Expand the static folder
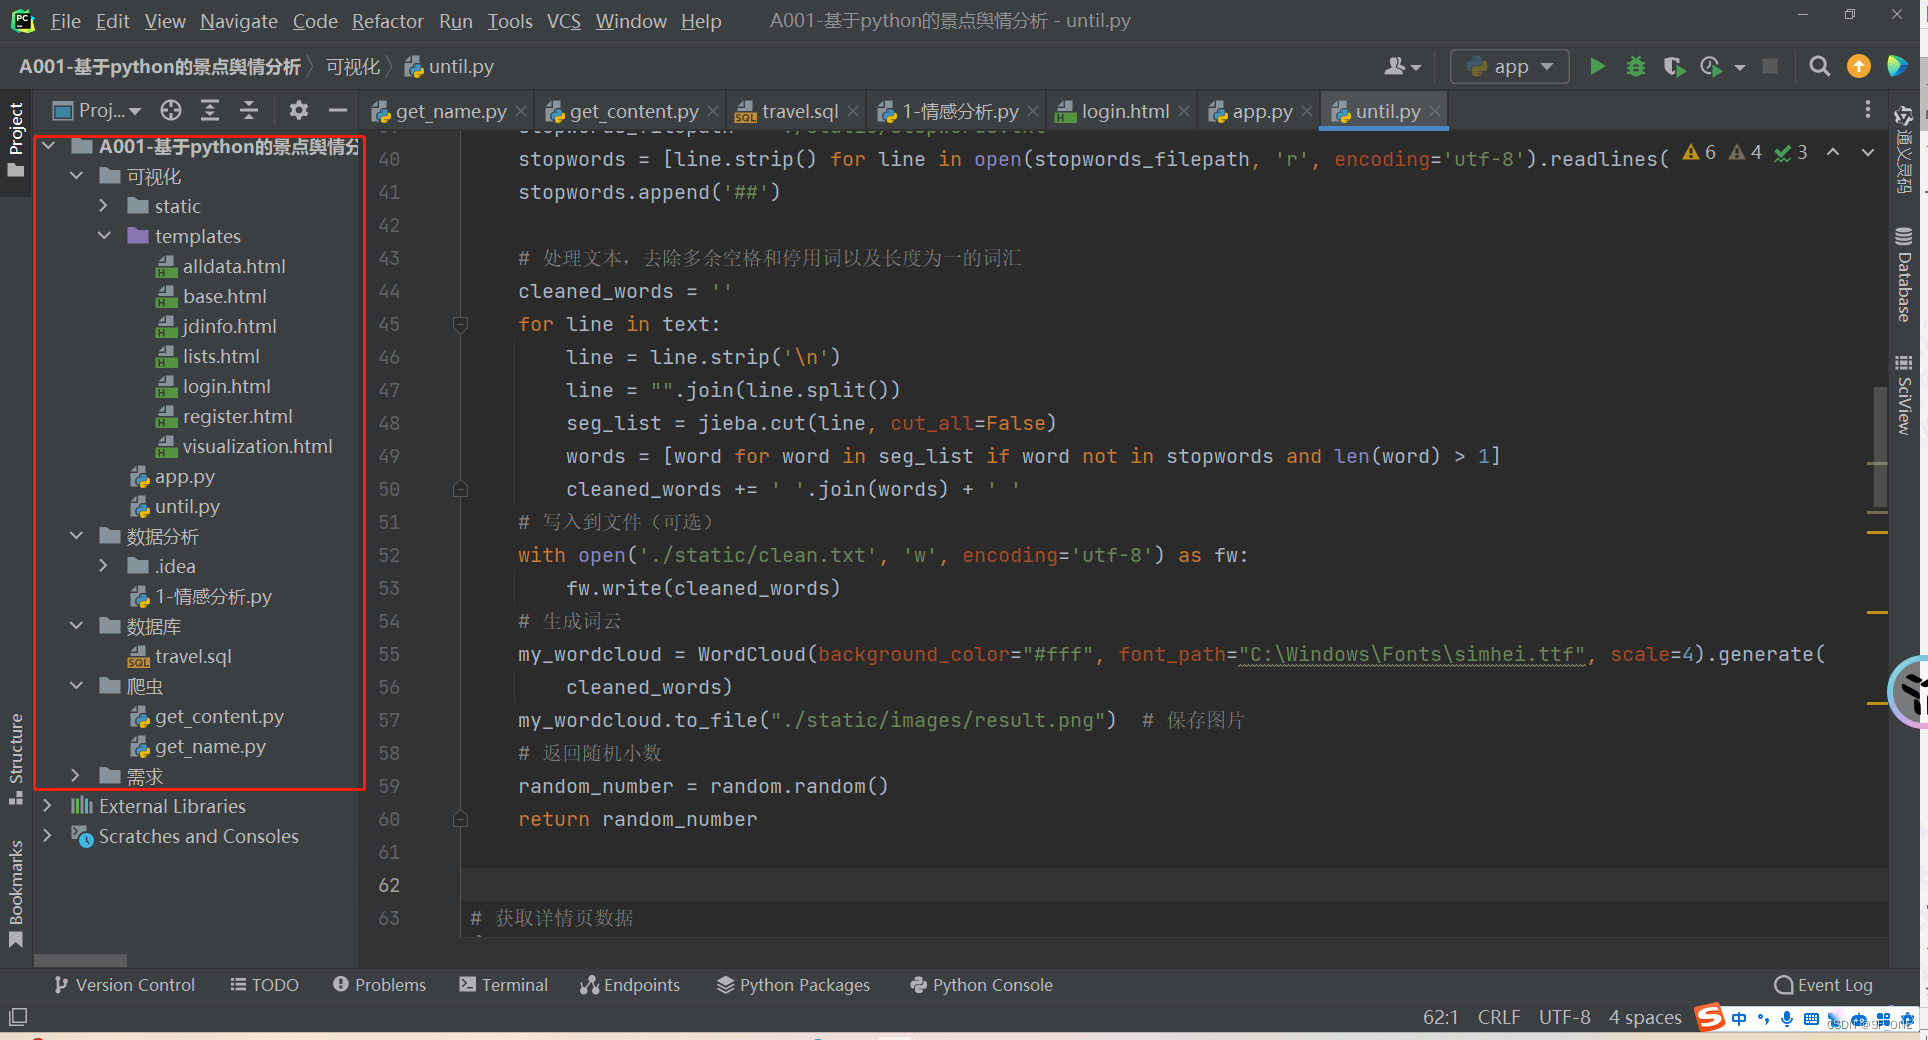The height and width of the screenshot is (1040, 1928). pyautogui.click(x=104, y=206)
